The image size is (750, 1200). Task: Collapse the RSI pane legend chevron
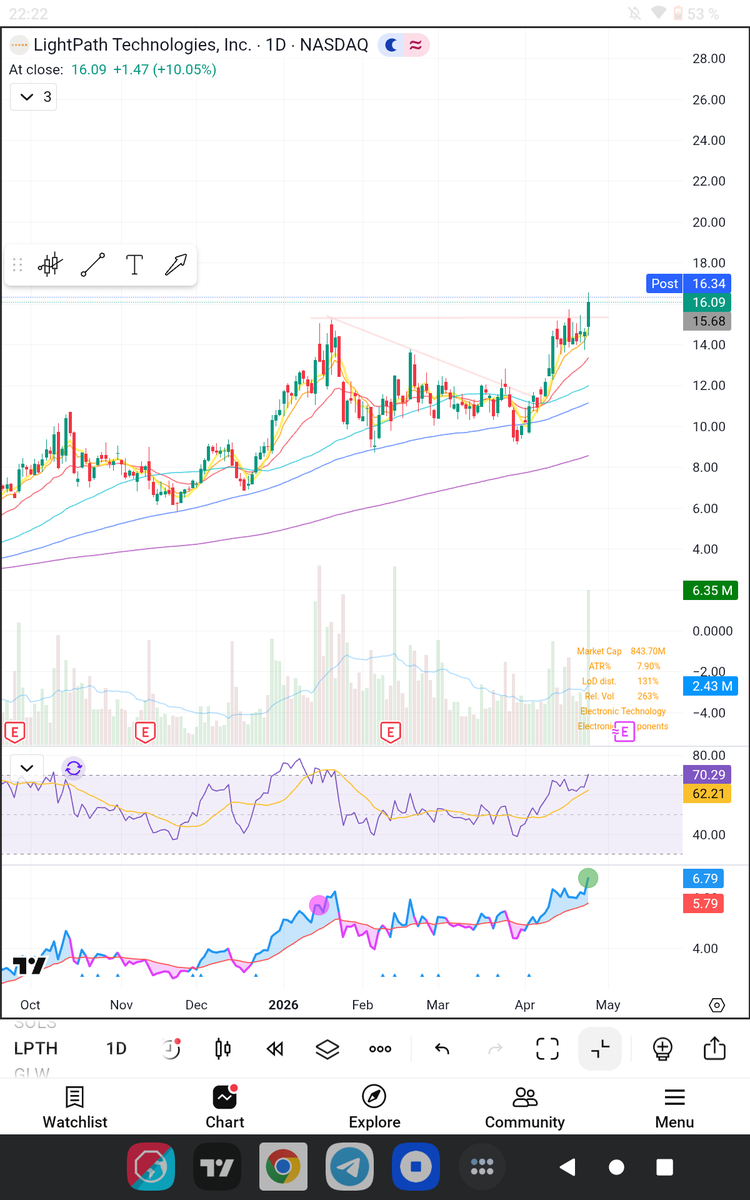(x=27, y=768)
